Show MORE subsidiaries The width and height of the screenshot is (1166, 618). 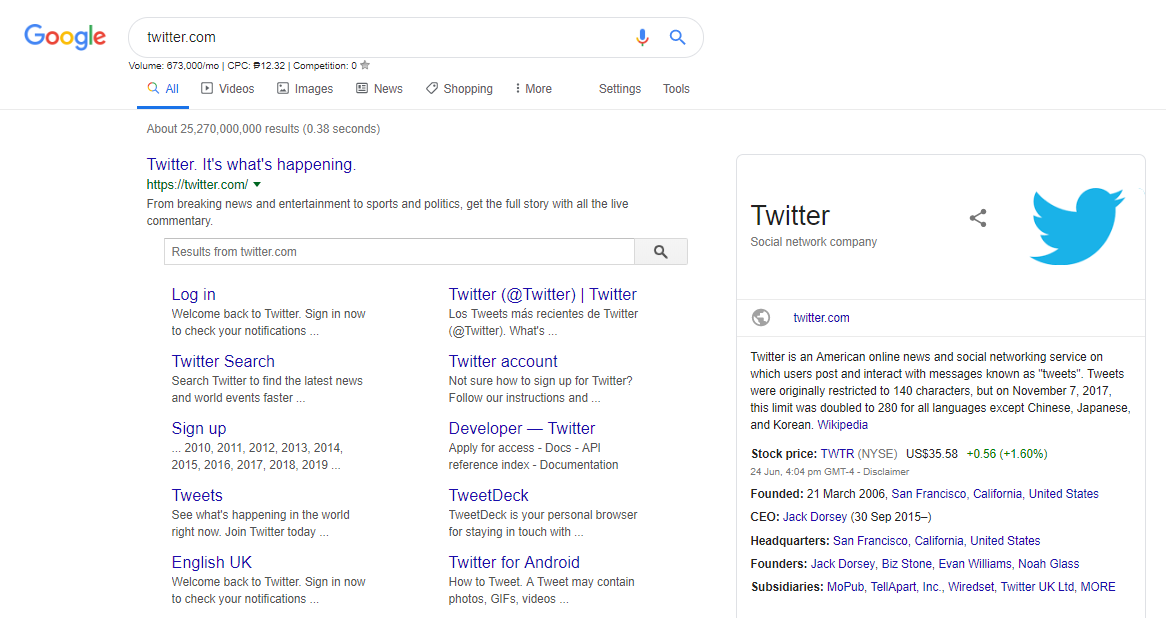click(x=1098, y=587)
